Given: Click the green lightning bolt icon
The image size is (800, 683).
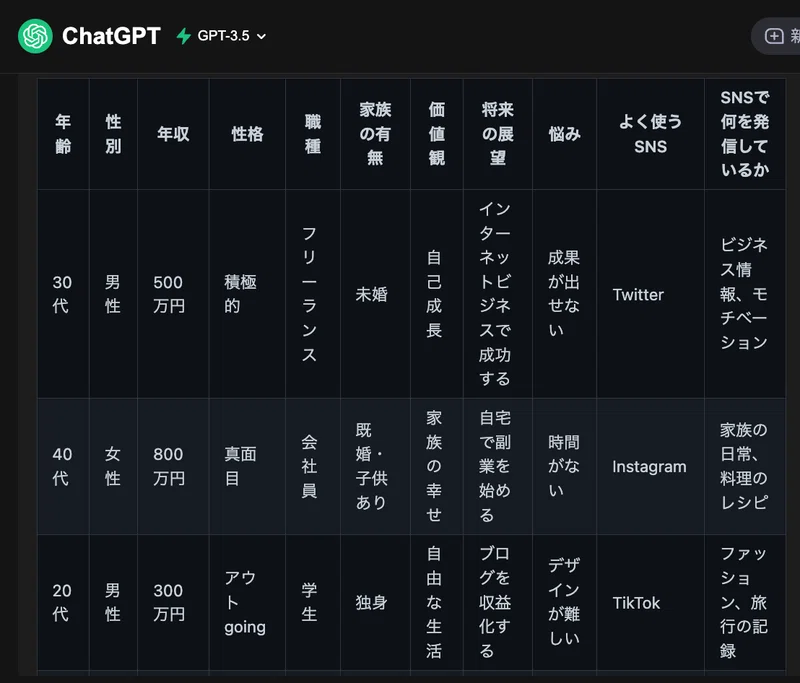Looking at the screenshot, I should point(183,36).
